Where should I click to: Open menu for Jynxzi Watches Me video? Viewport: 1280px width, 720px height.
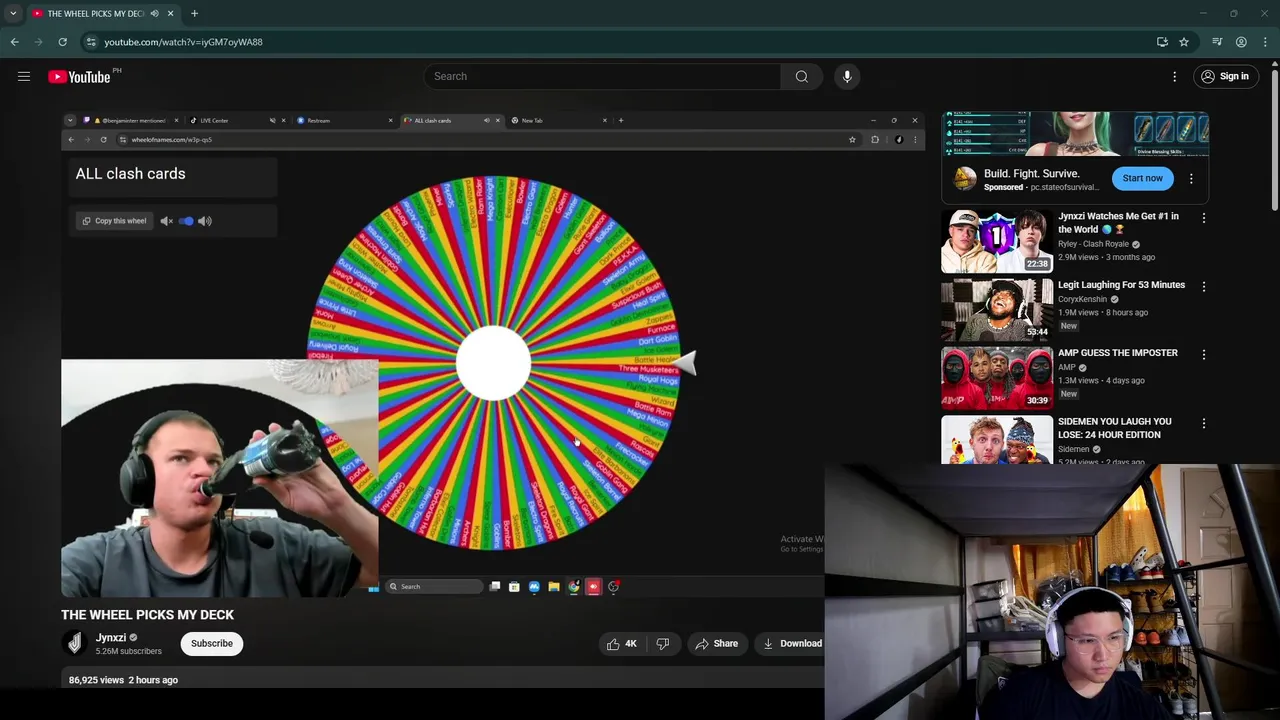click(1204, 218)
